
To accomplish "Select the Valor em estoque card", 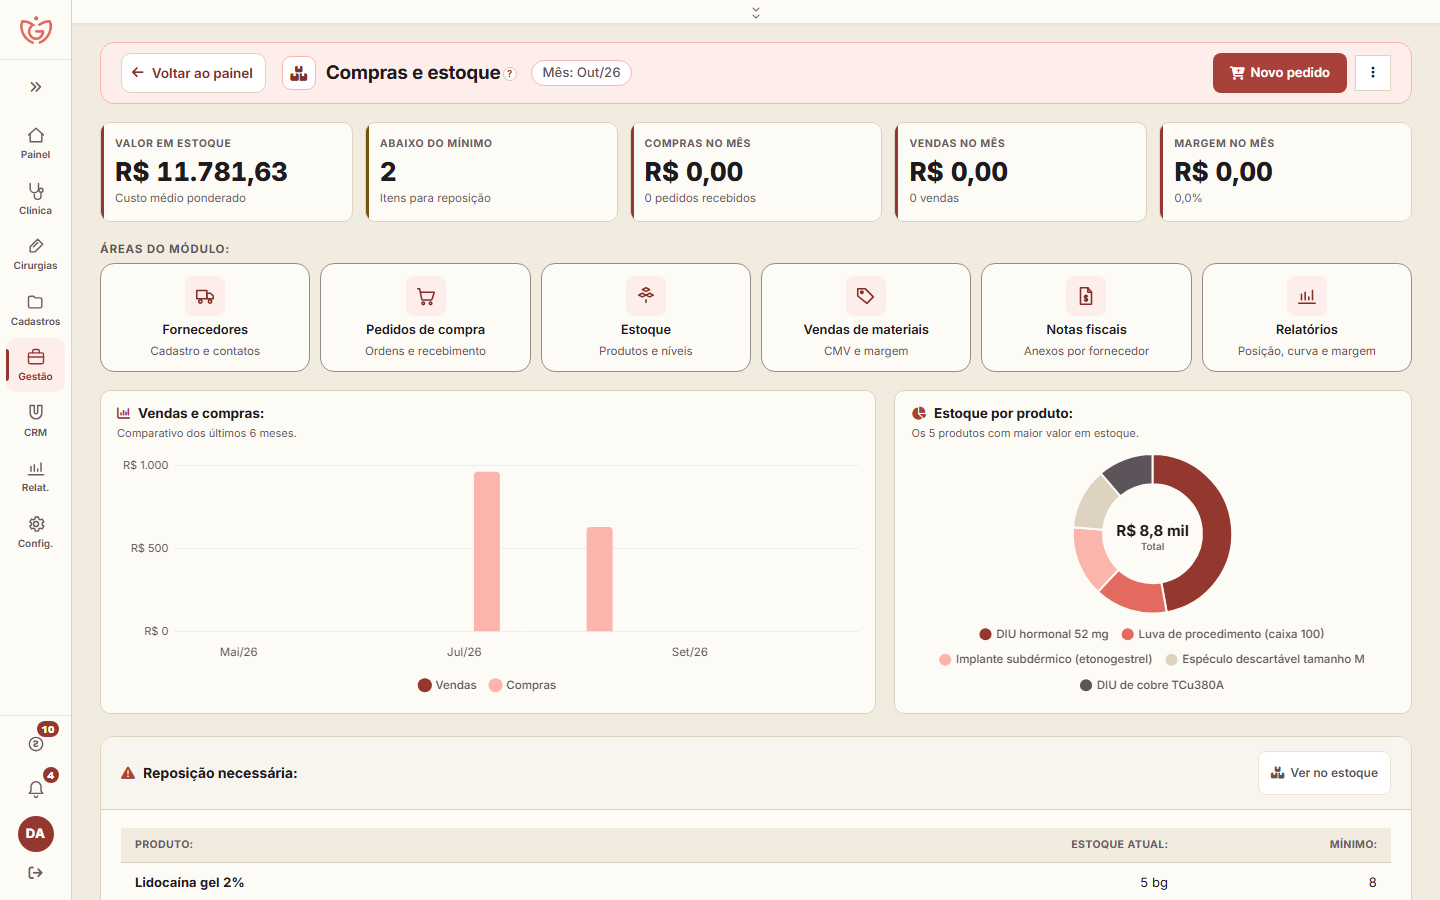I will coord(227,172).
